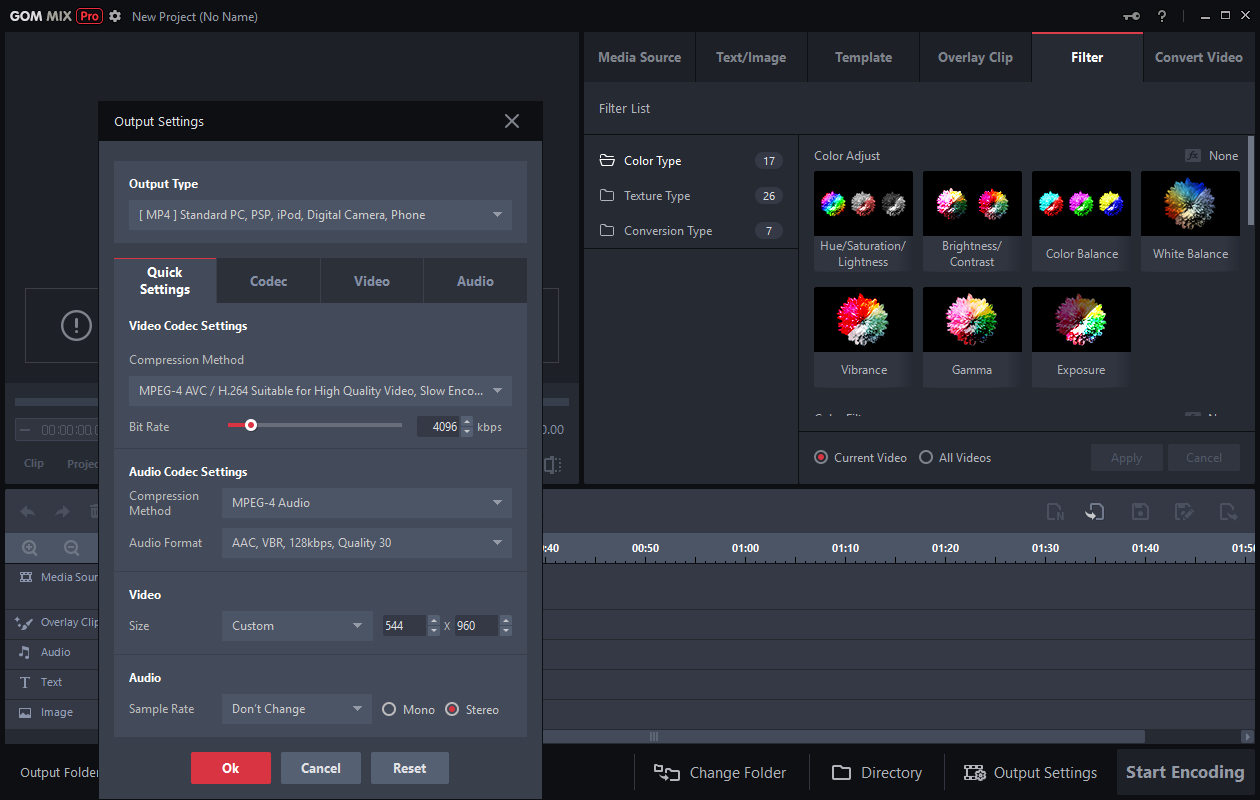
Task: Undo using the left arrow timeline icon
Action: pos(28,512)
